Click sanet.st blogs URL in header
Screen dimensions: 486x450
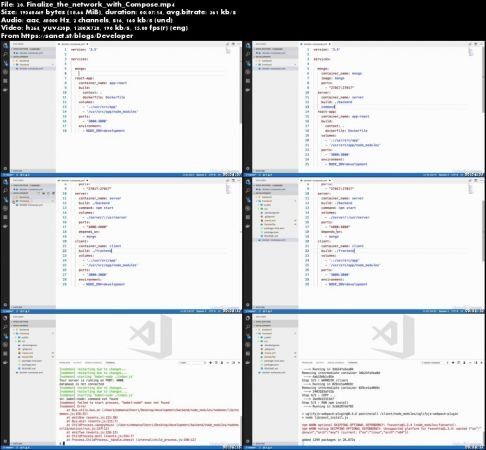[x=77, y=36]
